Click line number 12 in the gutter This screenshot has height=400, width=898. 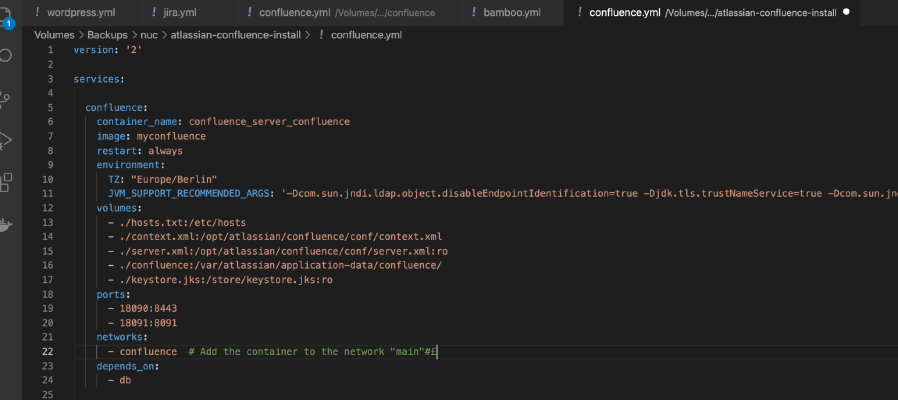48,207
